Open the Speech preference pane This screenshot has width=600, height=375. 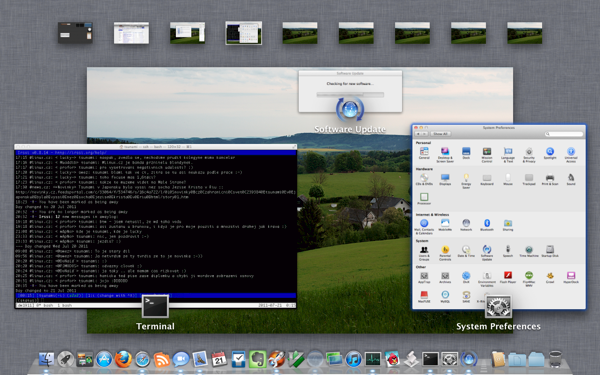tap(508, 251)
